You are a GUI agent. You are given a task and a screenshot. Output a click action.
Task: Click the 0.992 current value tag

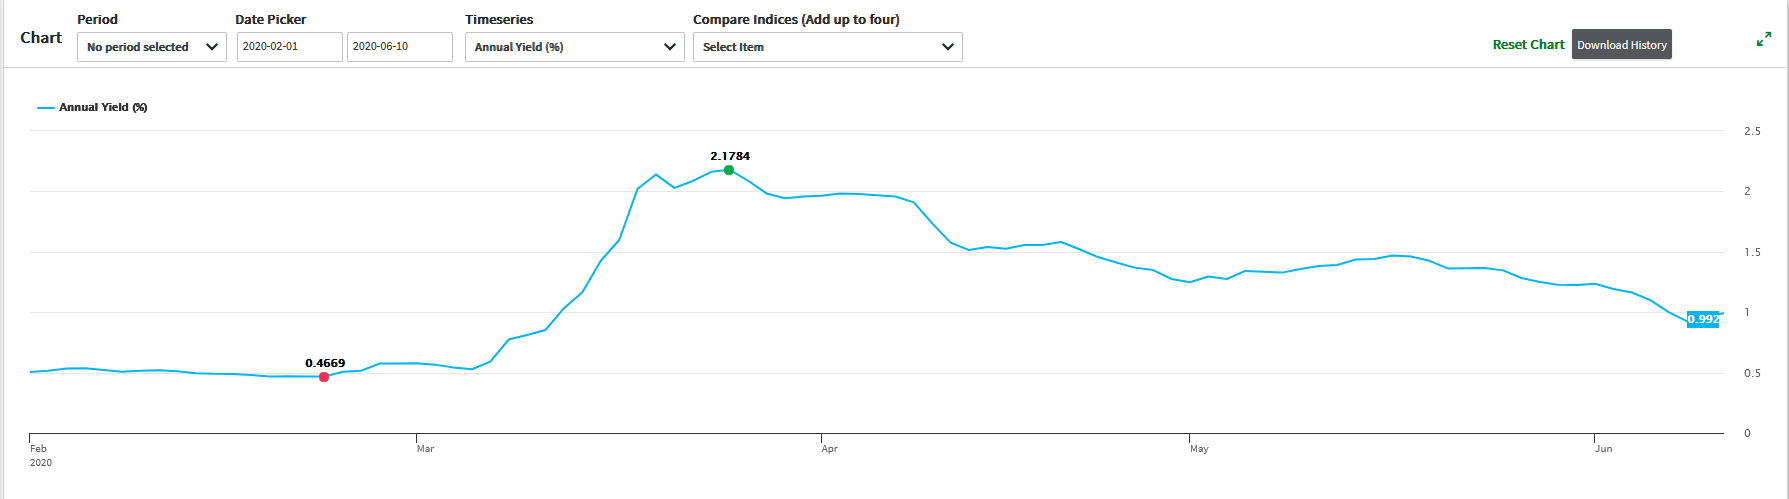point(1703,320)
